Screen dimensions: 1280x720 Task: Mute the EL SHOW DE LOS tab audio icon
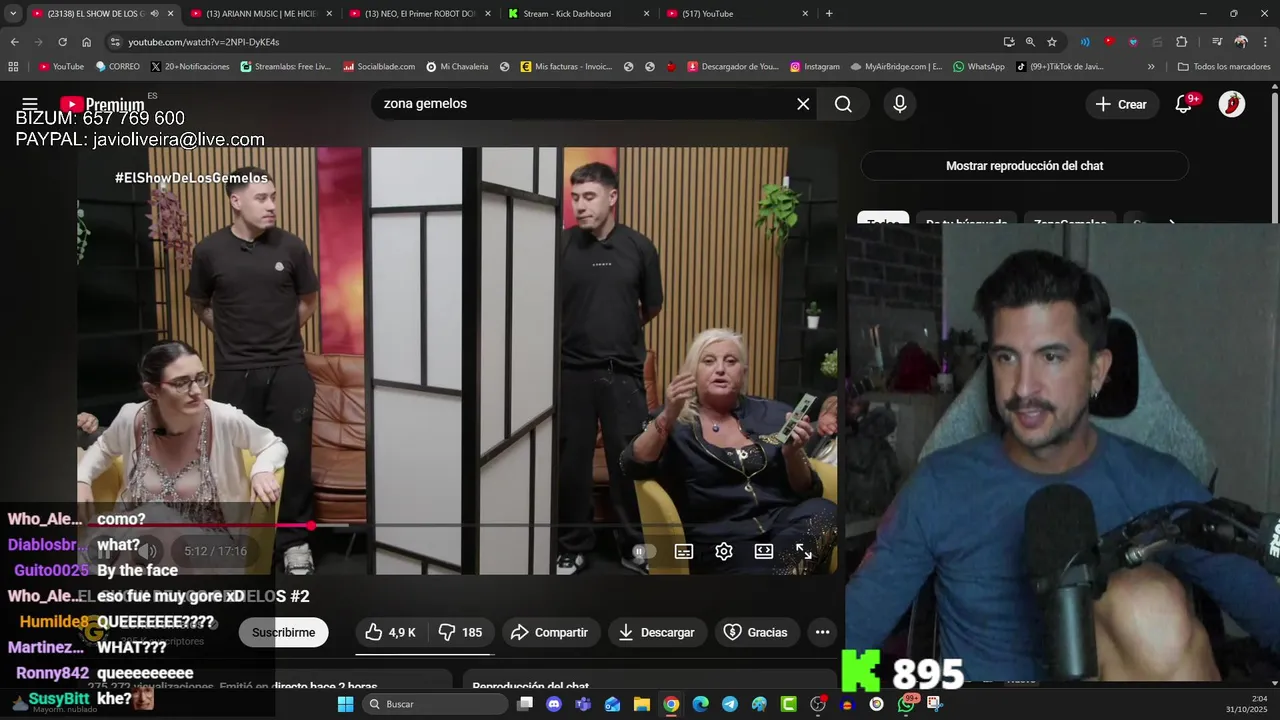point(154,14)
